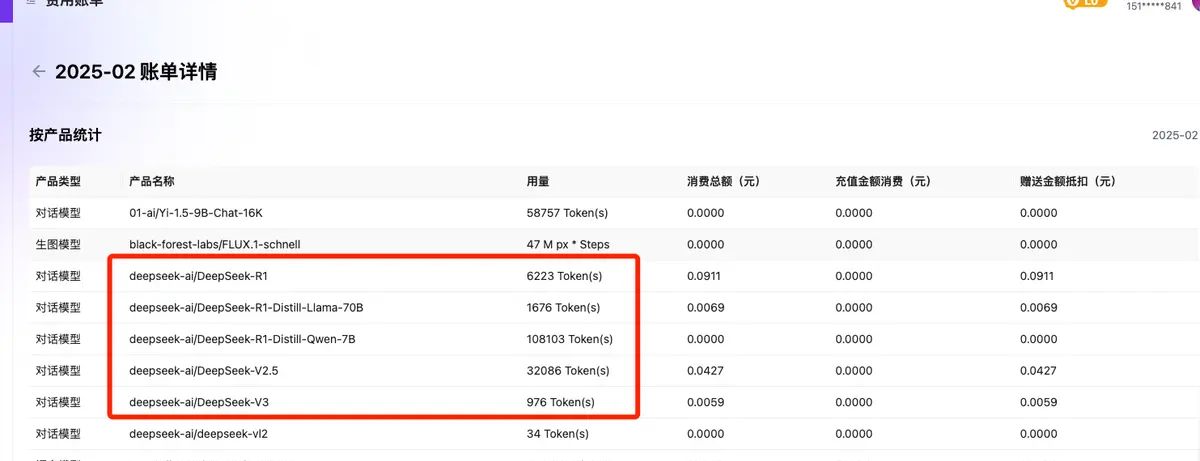Click 0.0000 under 充值金额消费 for DeepSeek-R1
Viewport: 1200px width, 461px height.
pyautogui.click(x=854, y=276)
